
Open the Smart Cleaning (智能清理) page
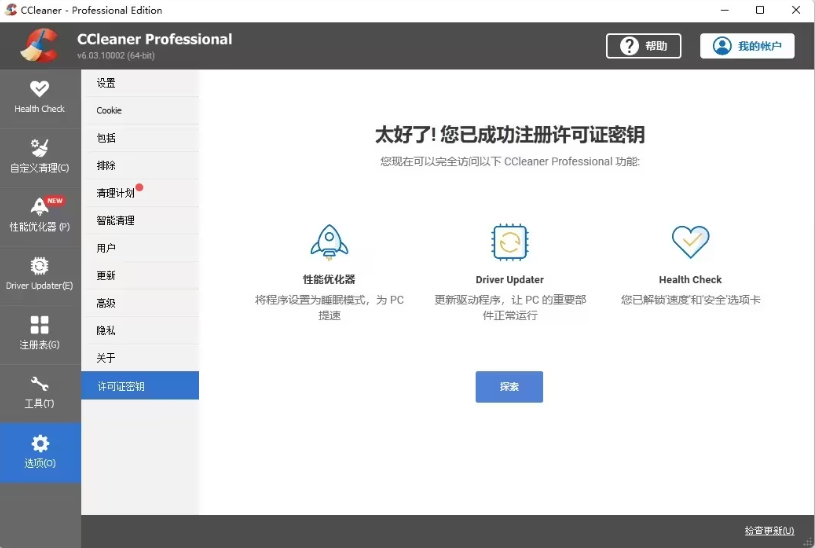coord(140,220)
